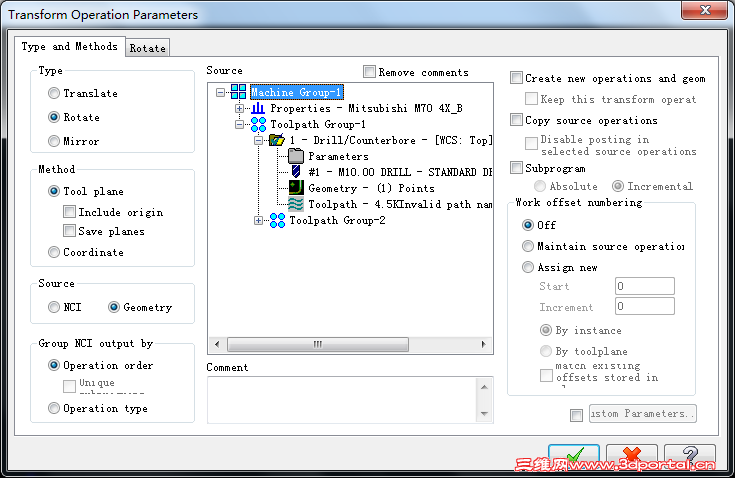Click the Toolpath Group-2 icon
Screen dimensions: 735x478
point(277,220)
